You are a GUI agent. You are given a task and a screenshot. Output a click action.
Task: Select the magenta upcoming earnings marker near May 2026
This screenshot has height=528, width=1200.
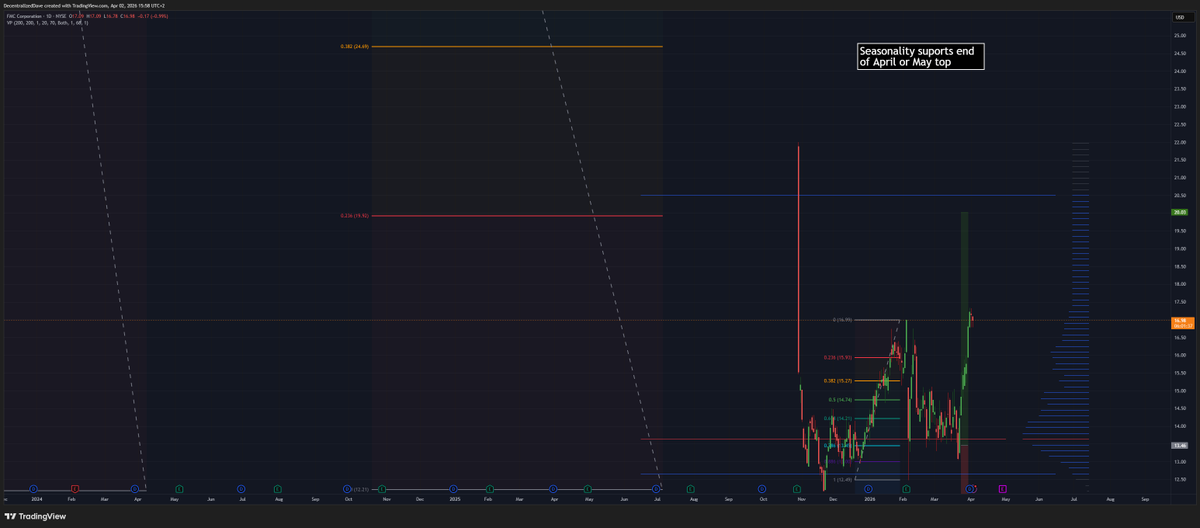(x=1002, y=488)
